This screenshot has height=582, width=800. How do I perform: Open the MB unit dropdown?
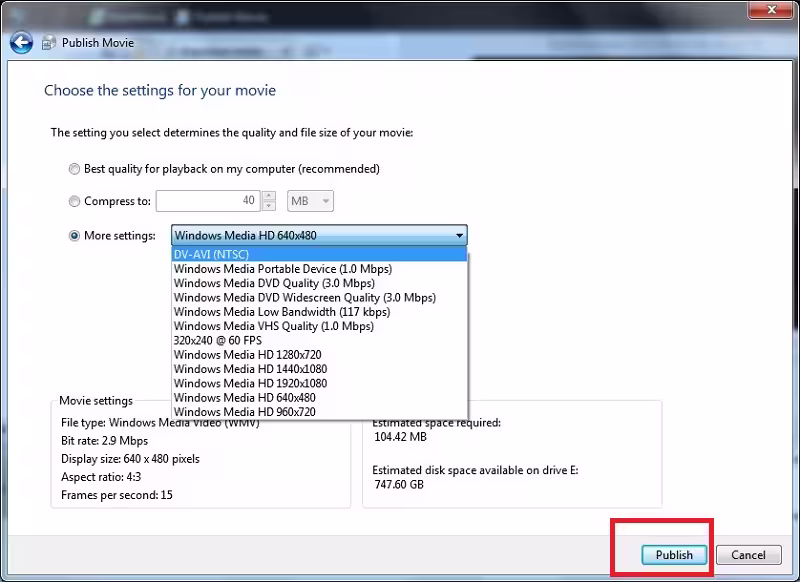pyautogui.click(x=310, y=201)
